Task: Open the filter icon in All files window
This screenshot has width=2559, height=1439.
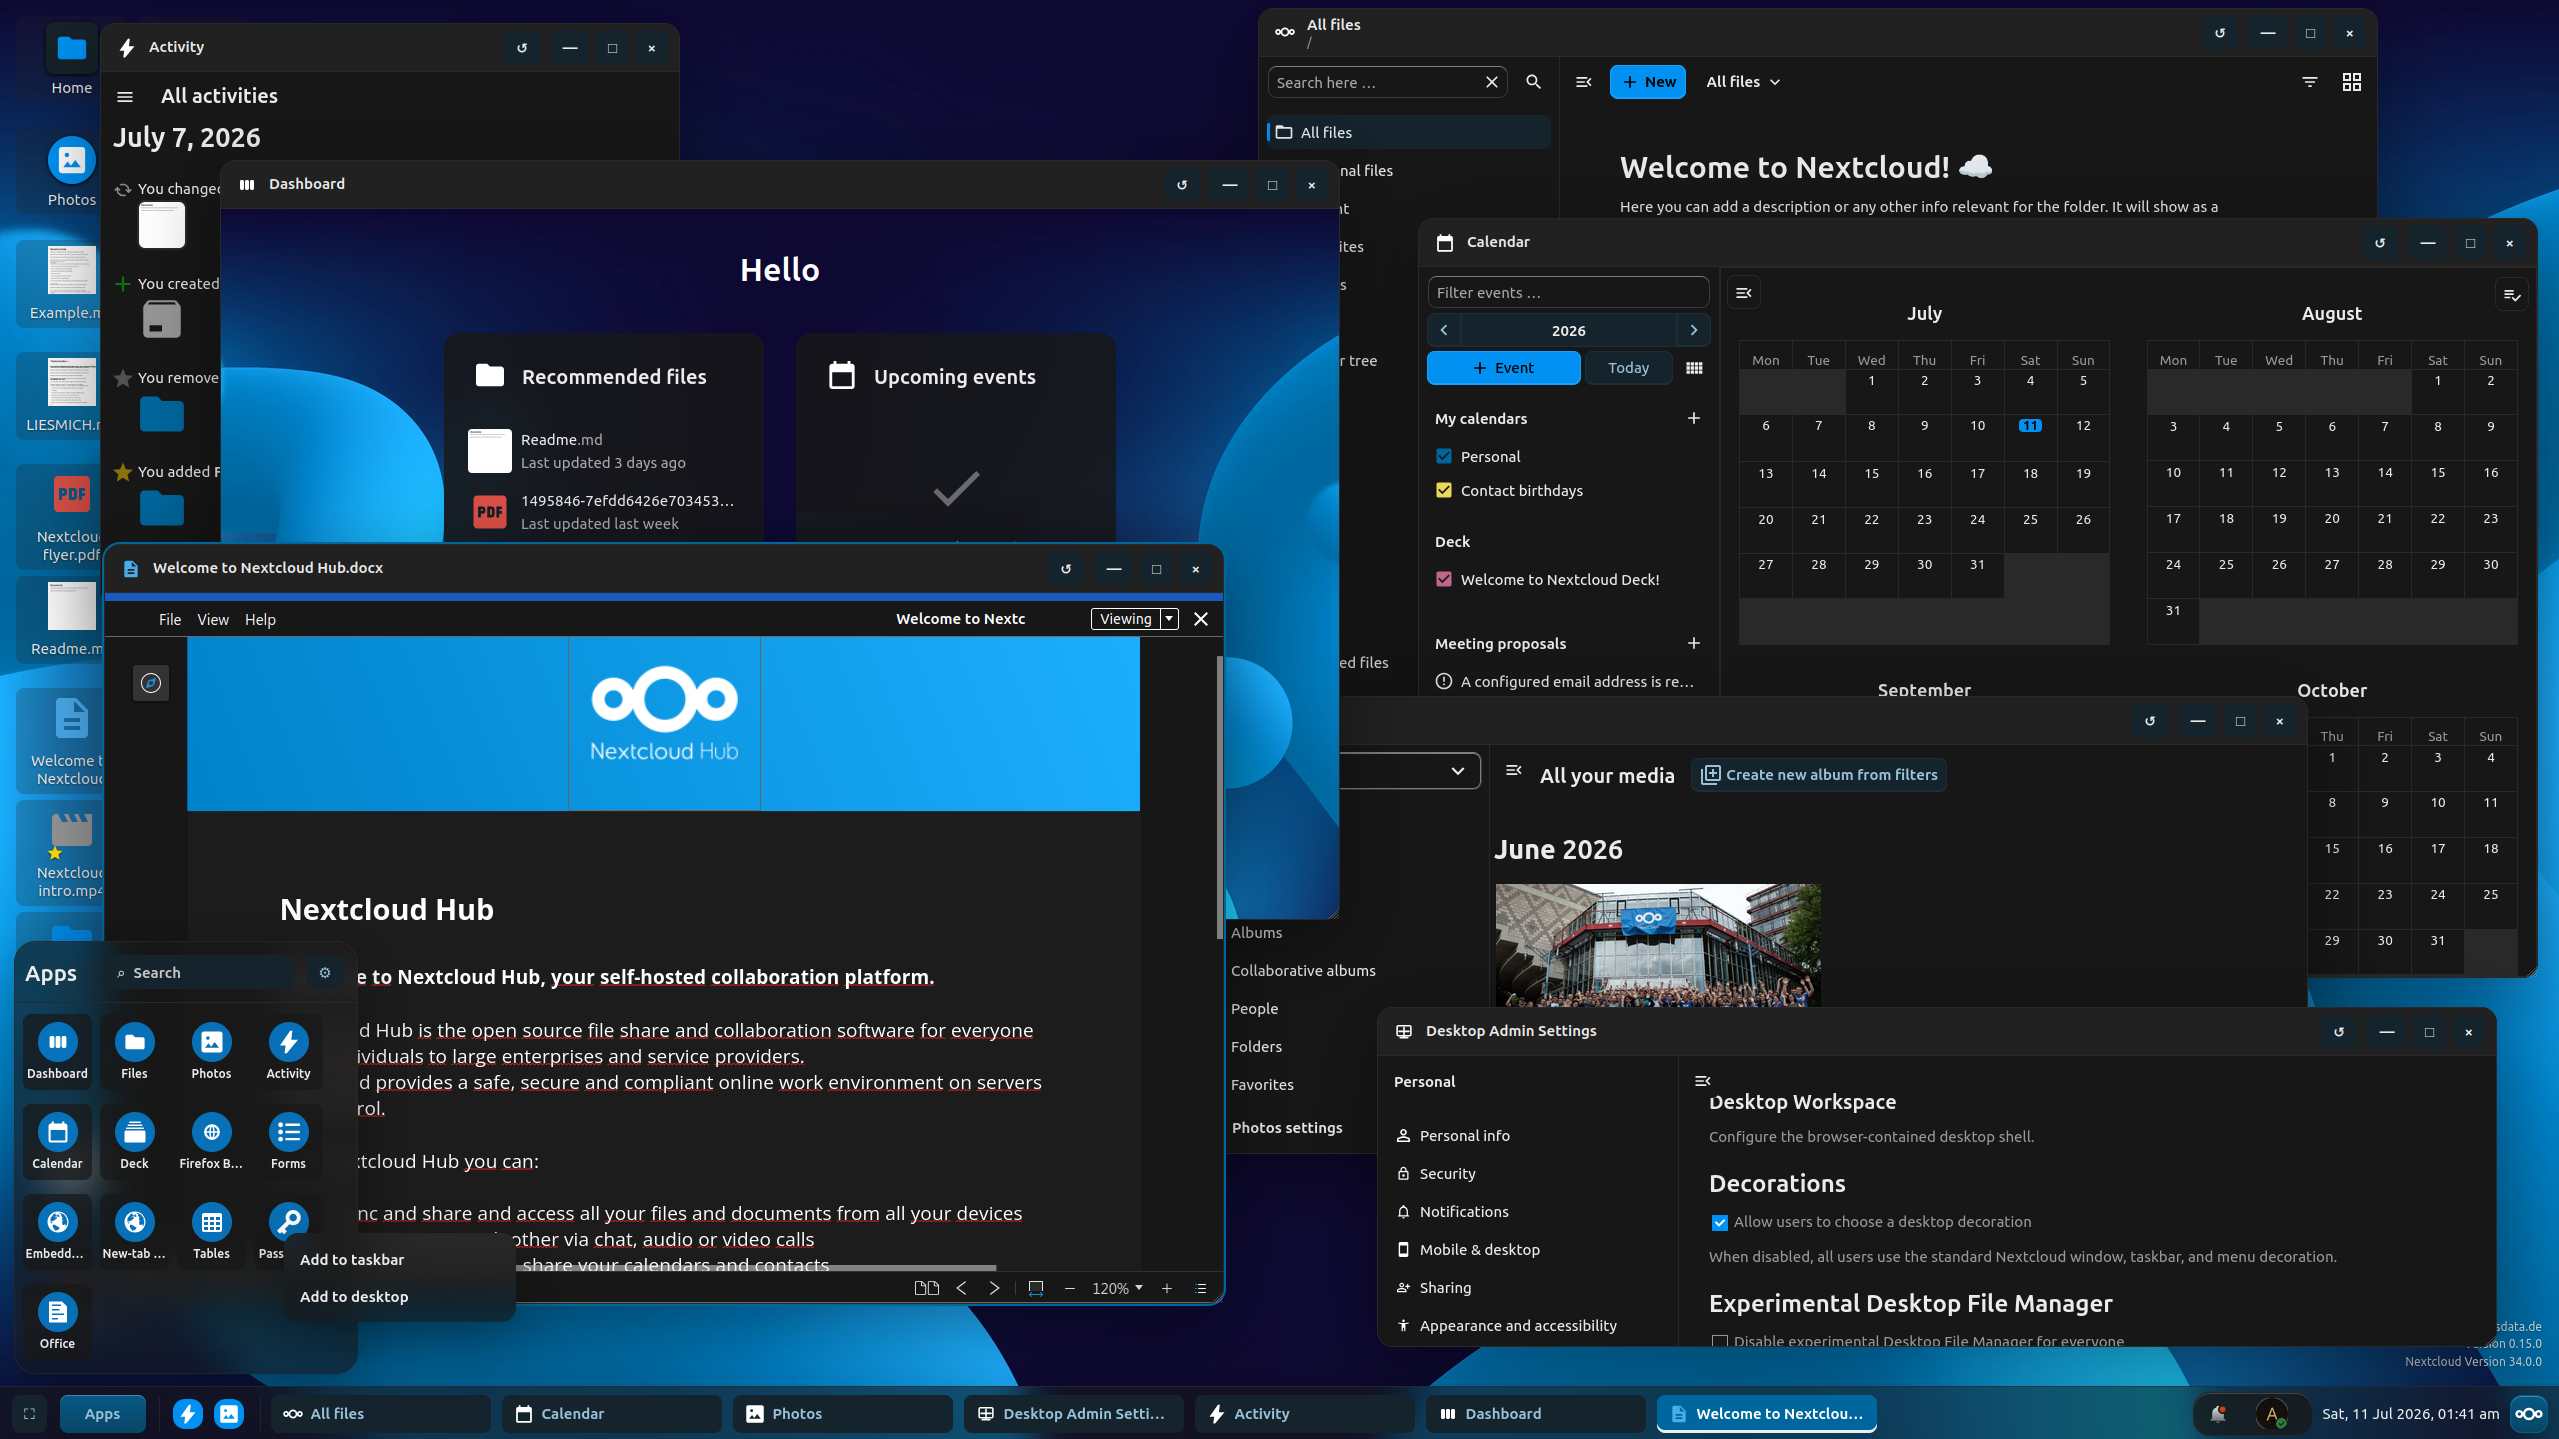Action: point(2309,82)
